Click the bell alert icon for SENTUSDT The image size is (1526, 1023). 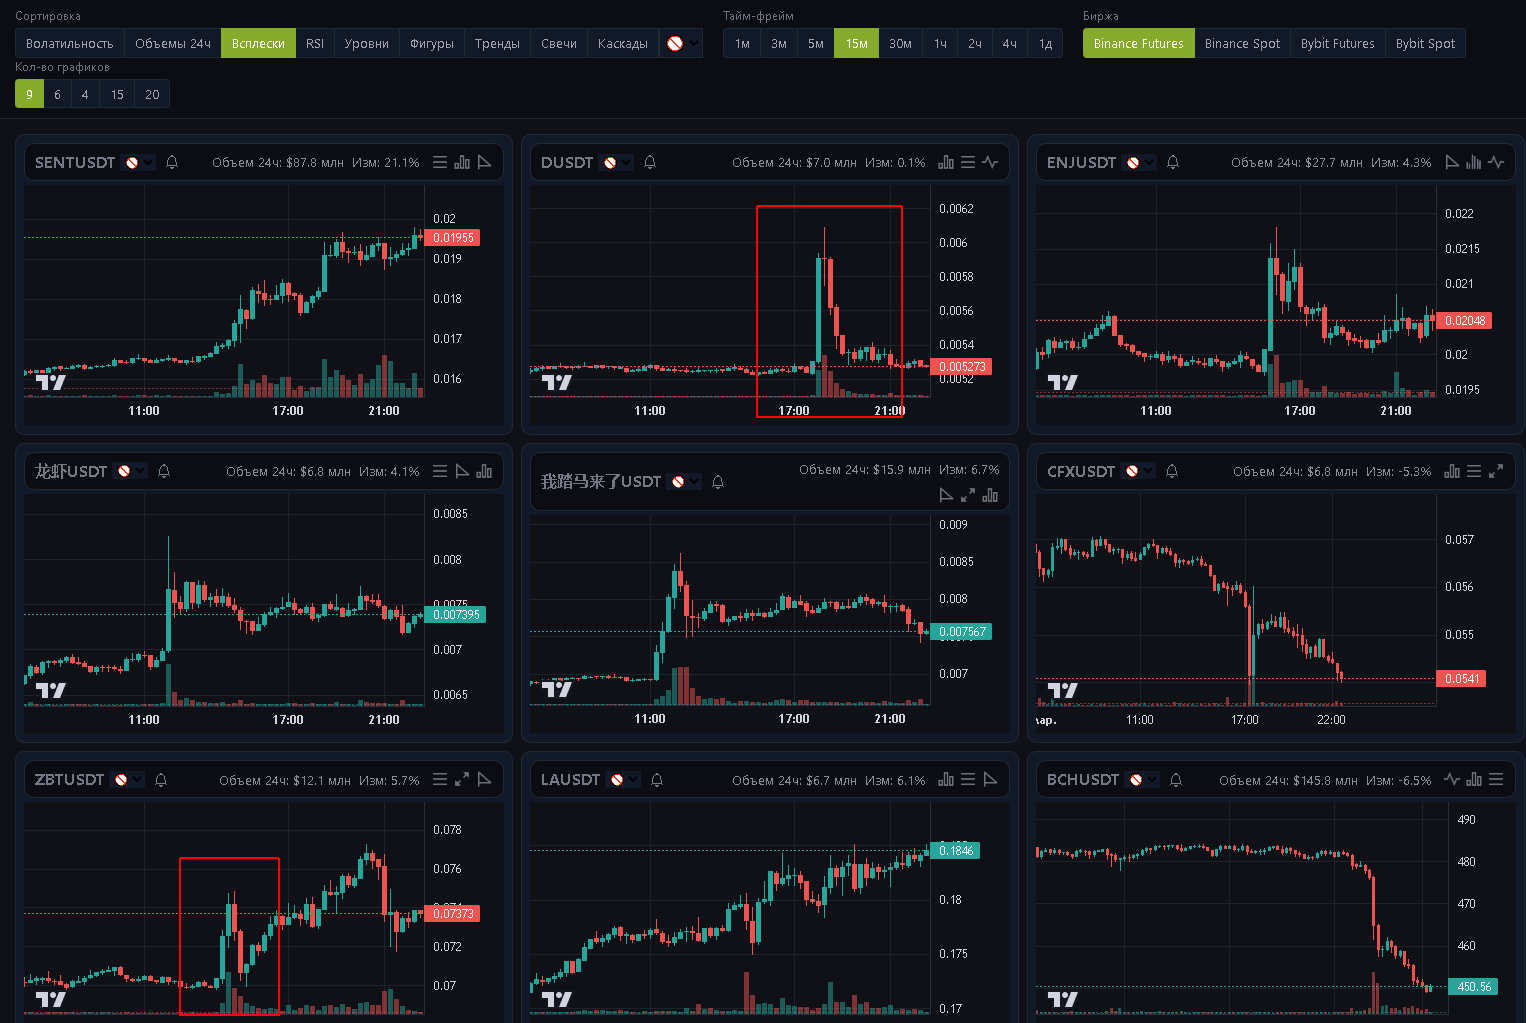172,162
